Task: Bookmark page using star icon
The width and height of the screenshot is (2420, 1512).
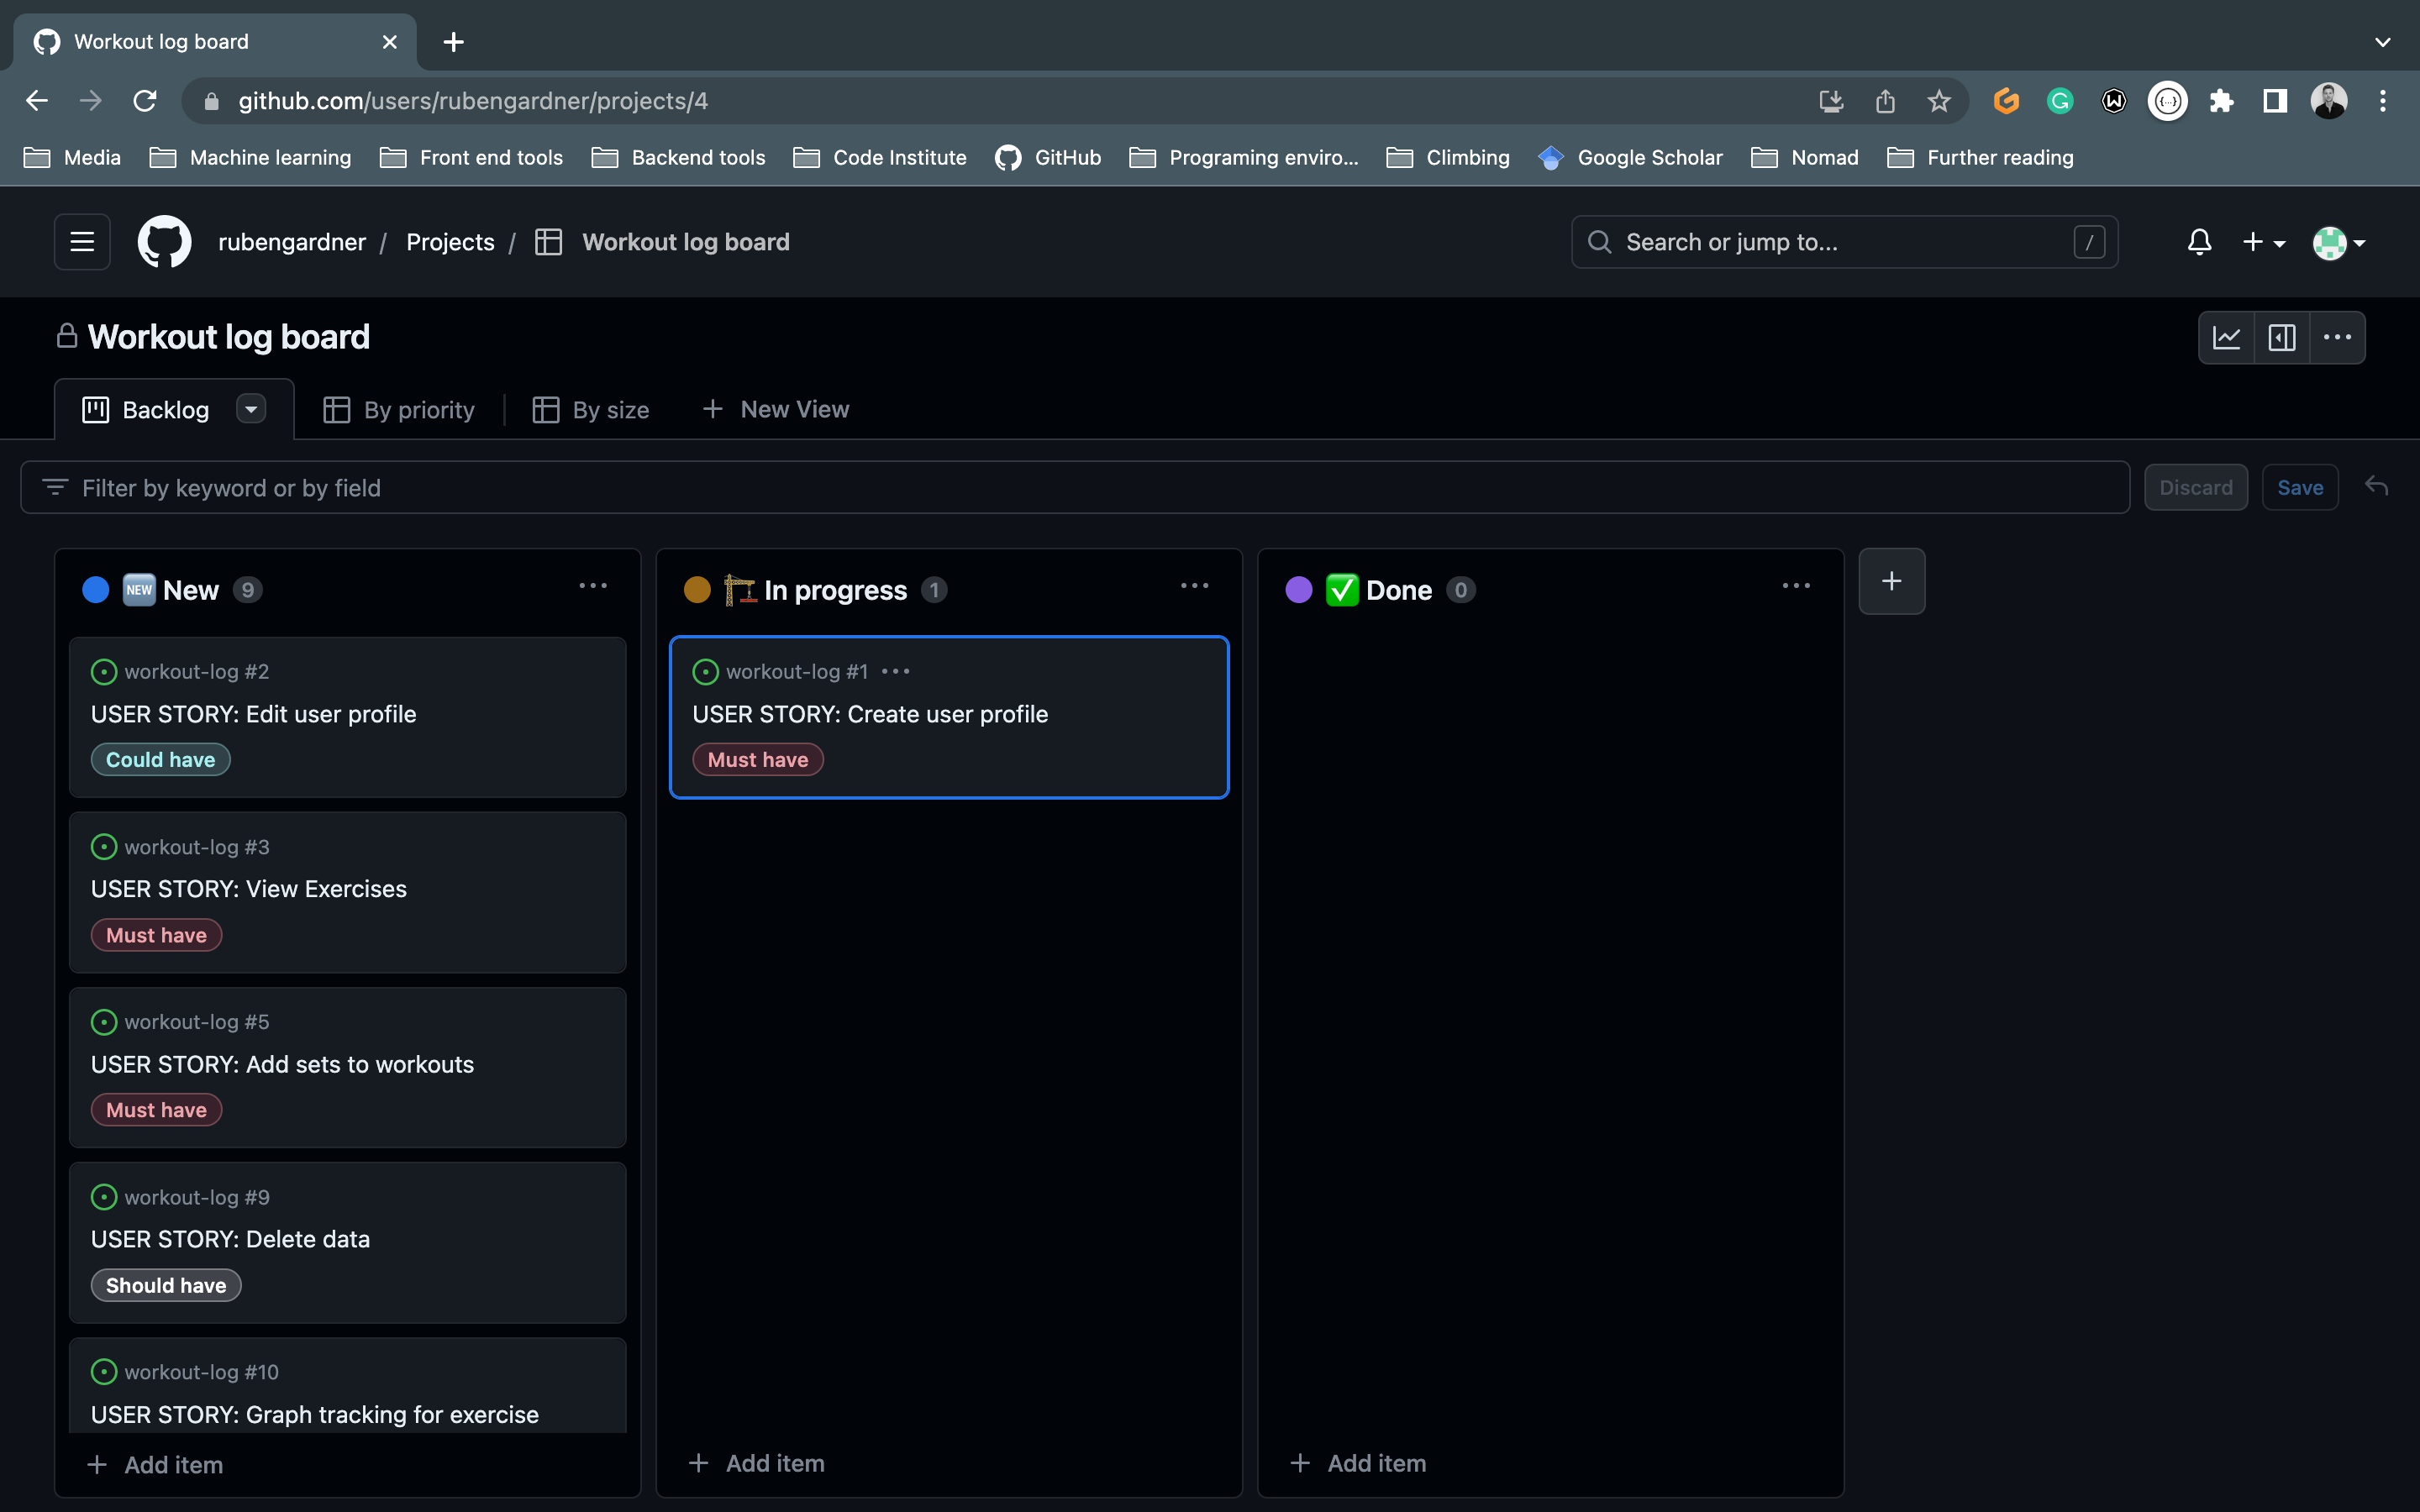Action: tap(1938, 101)
